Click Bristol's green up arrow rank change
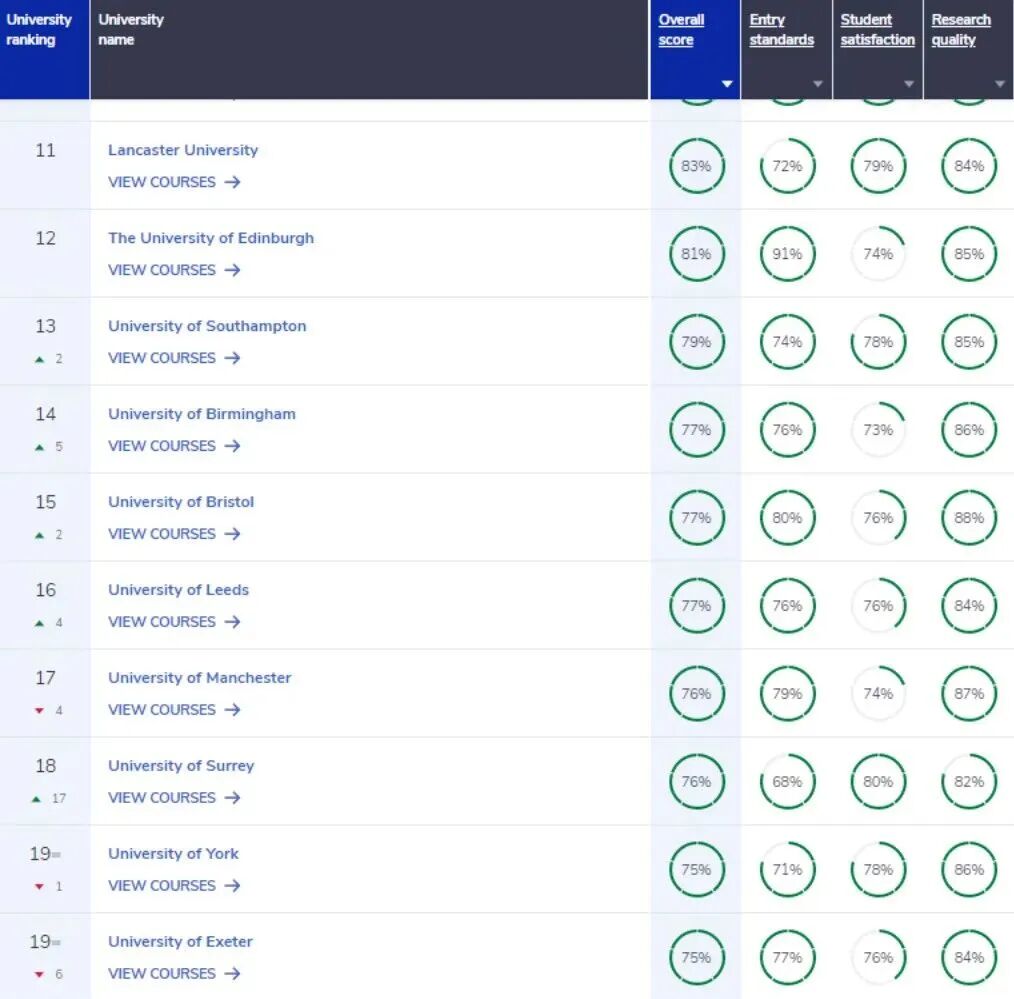The image size is (1014, 999). coord(39,535)
